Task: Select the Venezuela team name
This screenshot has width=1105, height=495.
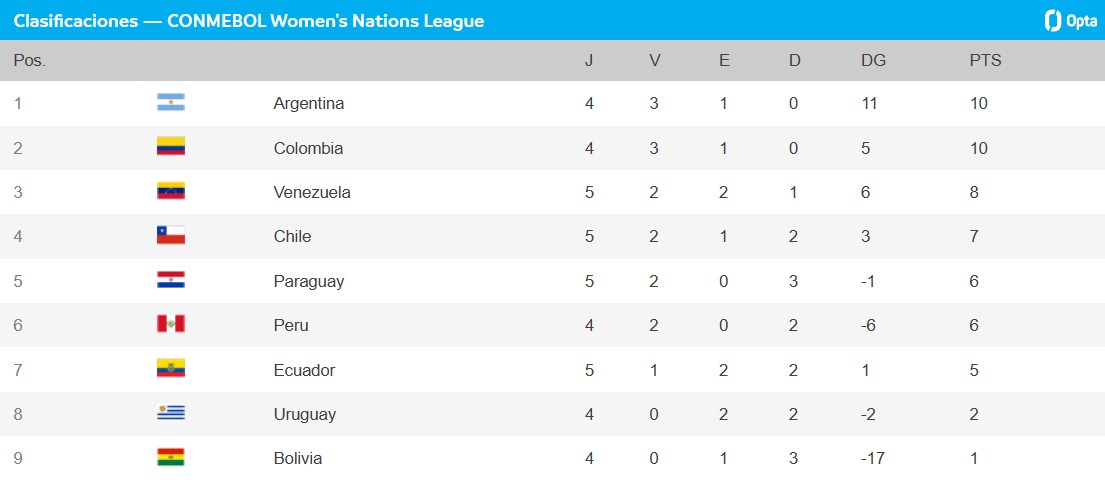Action: (312, 192)
